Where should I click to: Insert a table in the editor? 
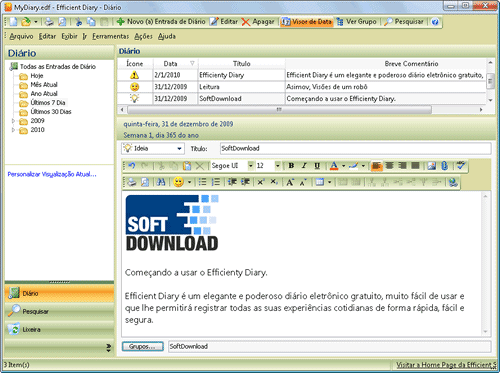(320, 182)
